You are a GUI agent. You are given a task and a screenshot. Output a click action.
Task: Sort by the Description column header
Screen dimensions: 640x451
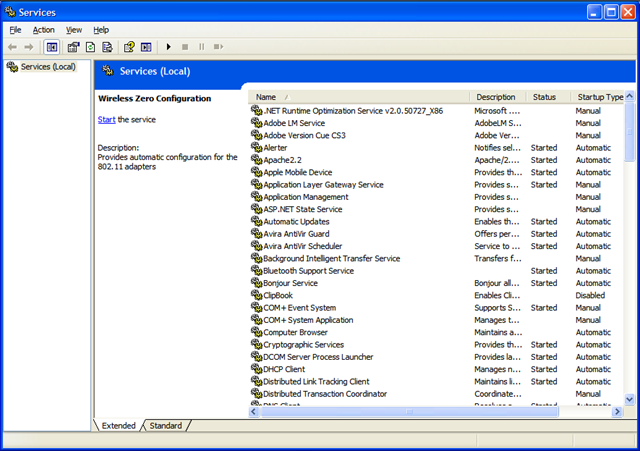click(x=498, y=97)
